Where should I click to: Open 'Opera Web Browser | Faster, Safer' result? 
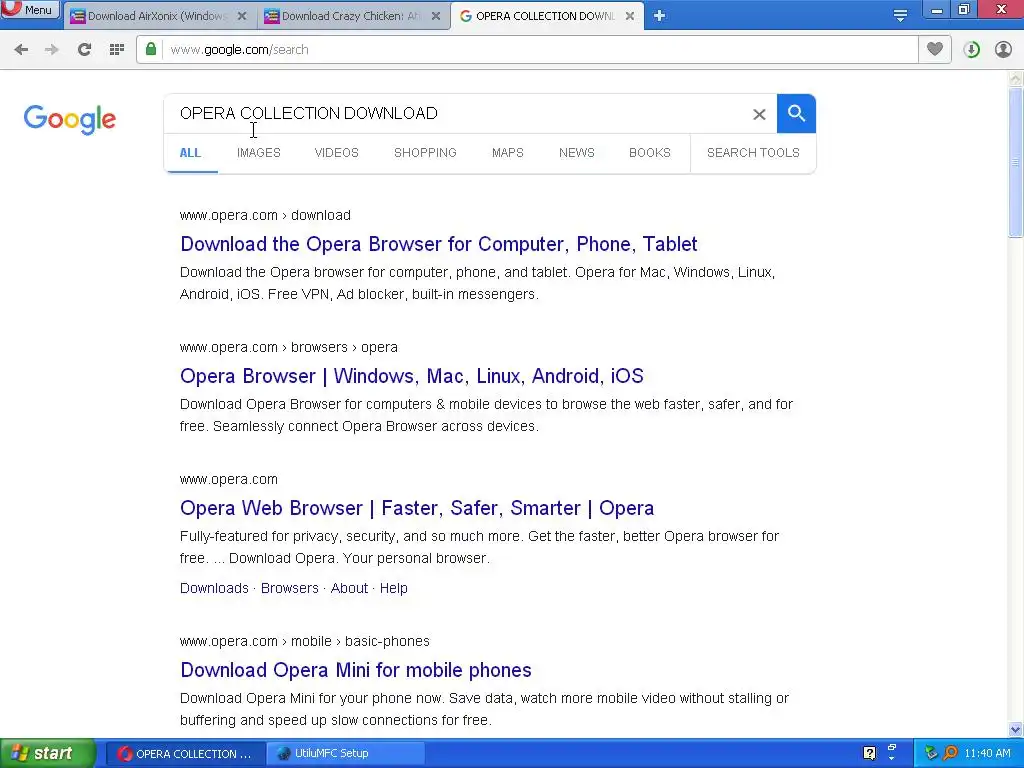(417, 508)
